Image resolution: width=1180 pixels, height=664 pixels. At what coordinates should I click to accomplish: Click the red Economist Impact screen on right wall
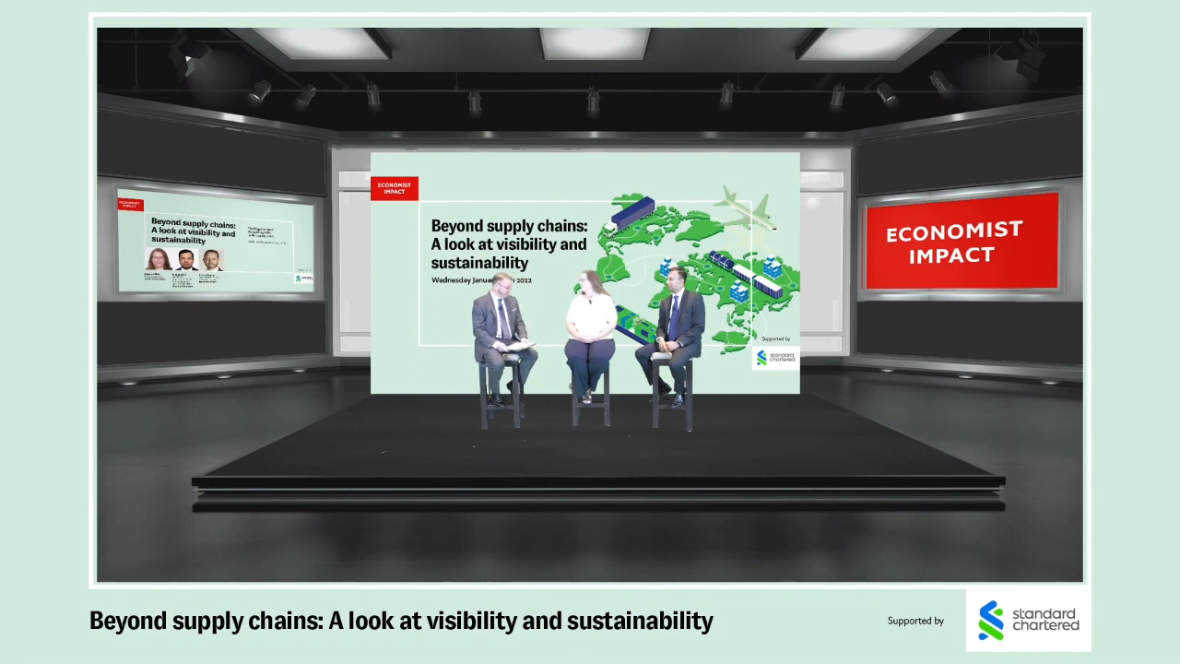(963, 242)
